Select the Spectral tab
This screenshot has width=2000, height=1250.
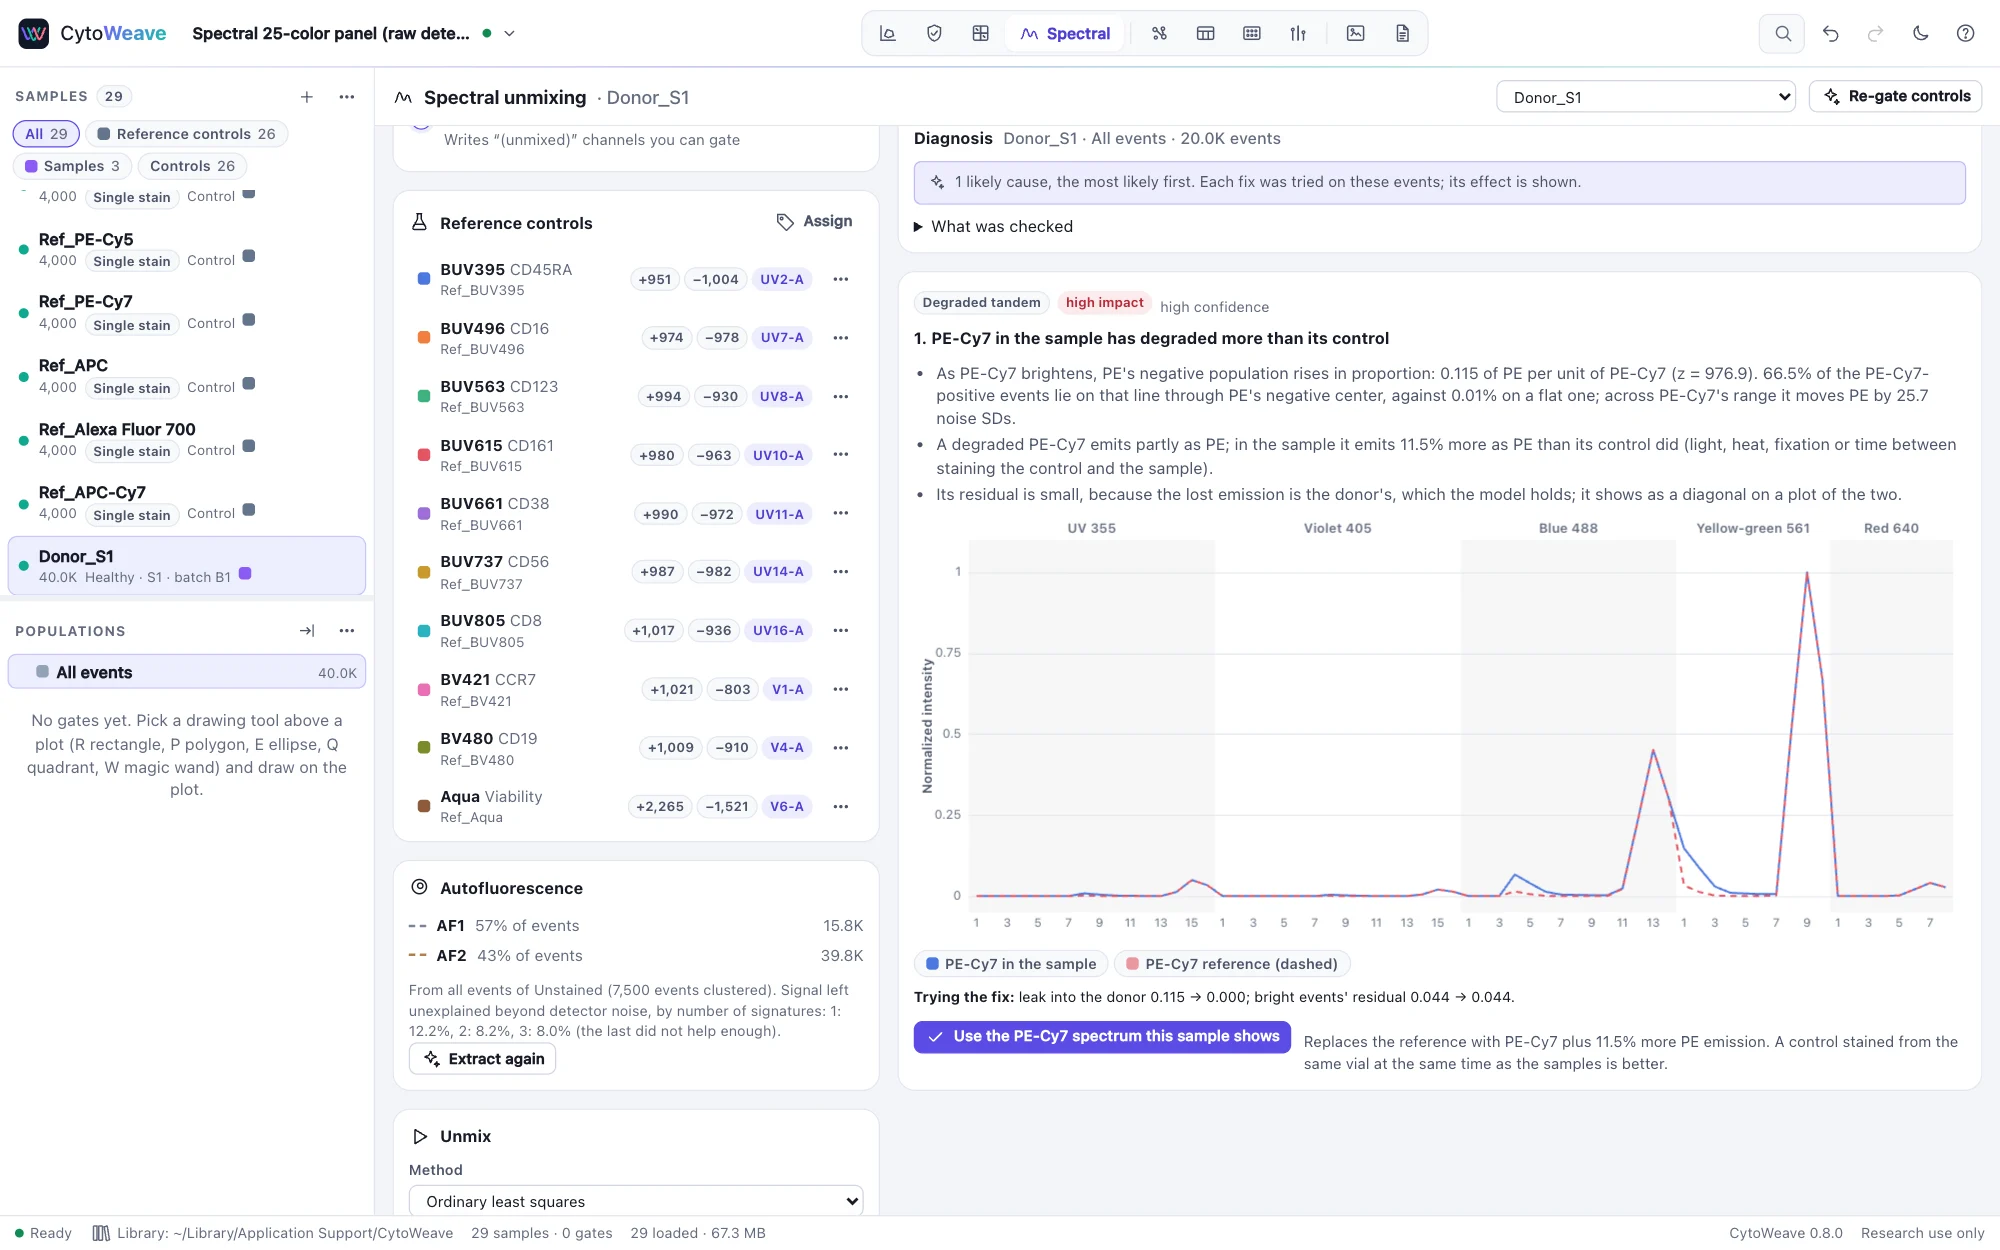1065,33
